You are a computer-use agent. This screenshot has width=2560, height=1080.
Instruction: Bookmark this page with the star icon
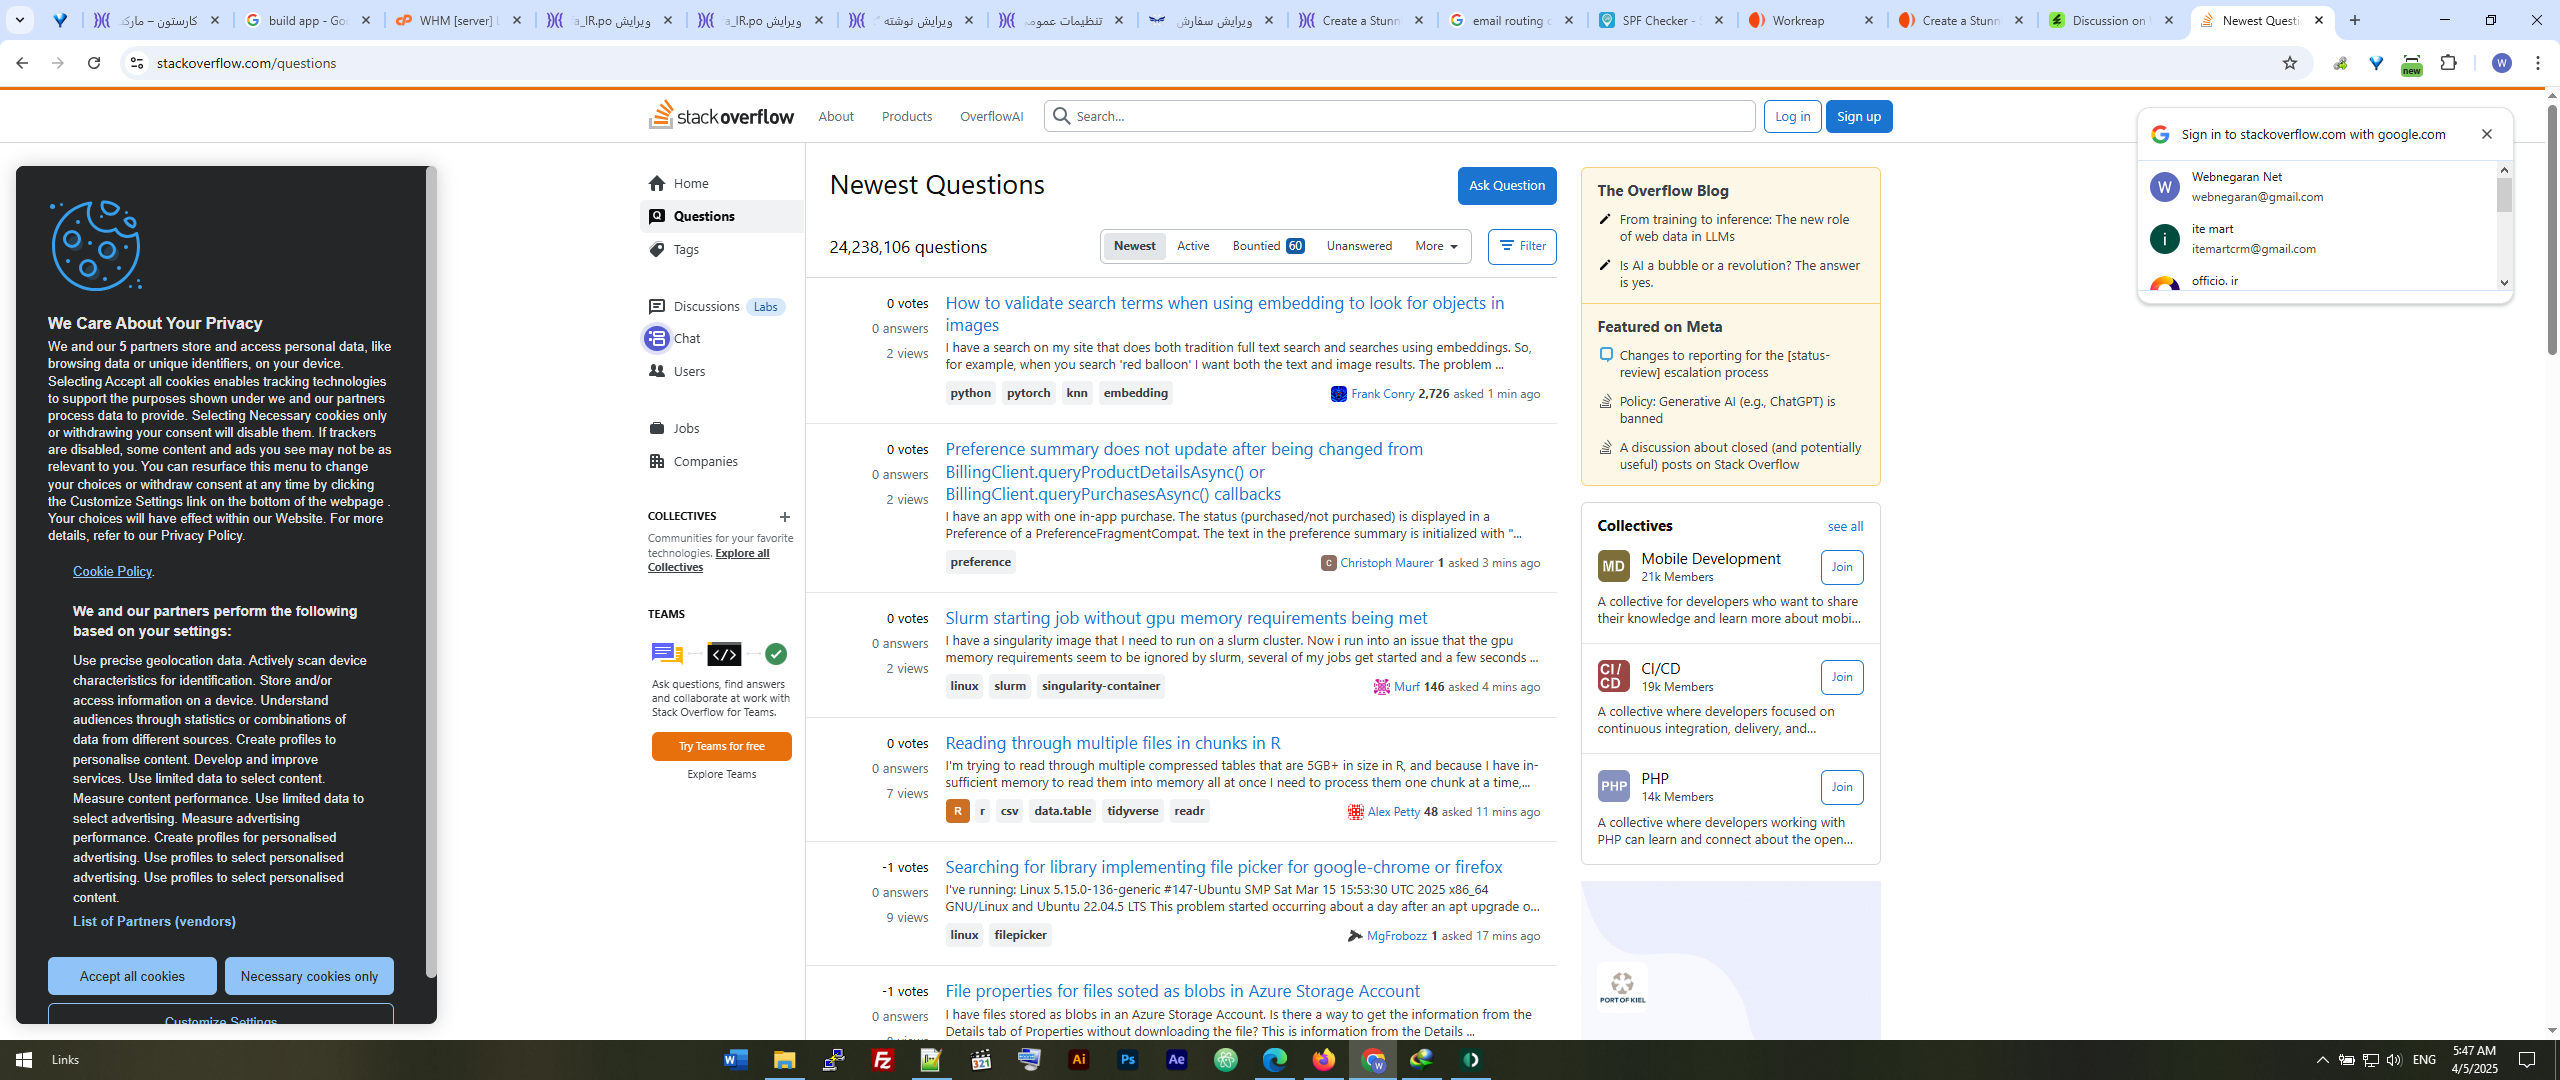(2290, 63)
